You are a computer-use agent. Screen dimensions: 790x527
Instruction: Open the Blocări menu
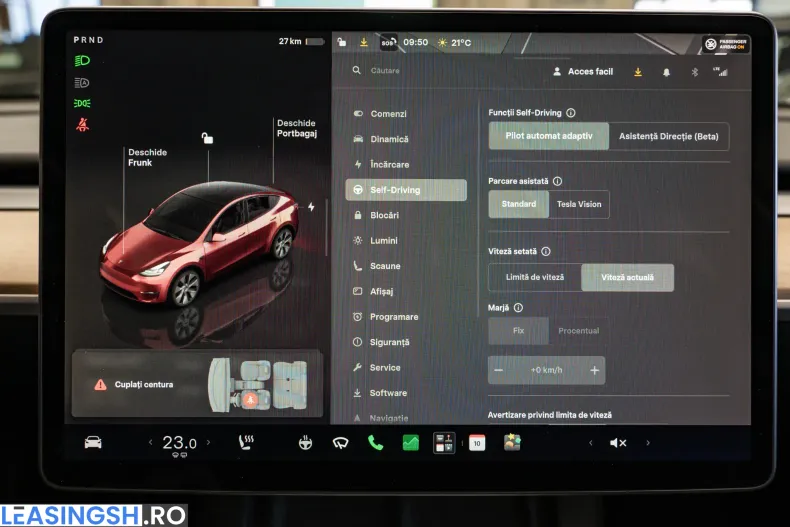tap(406, 215)
